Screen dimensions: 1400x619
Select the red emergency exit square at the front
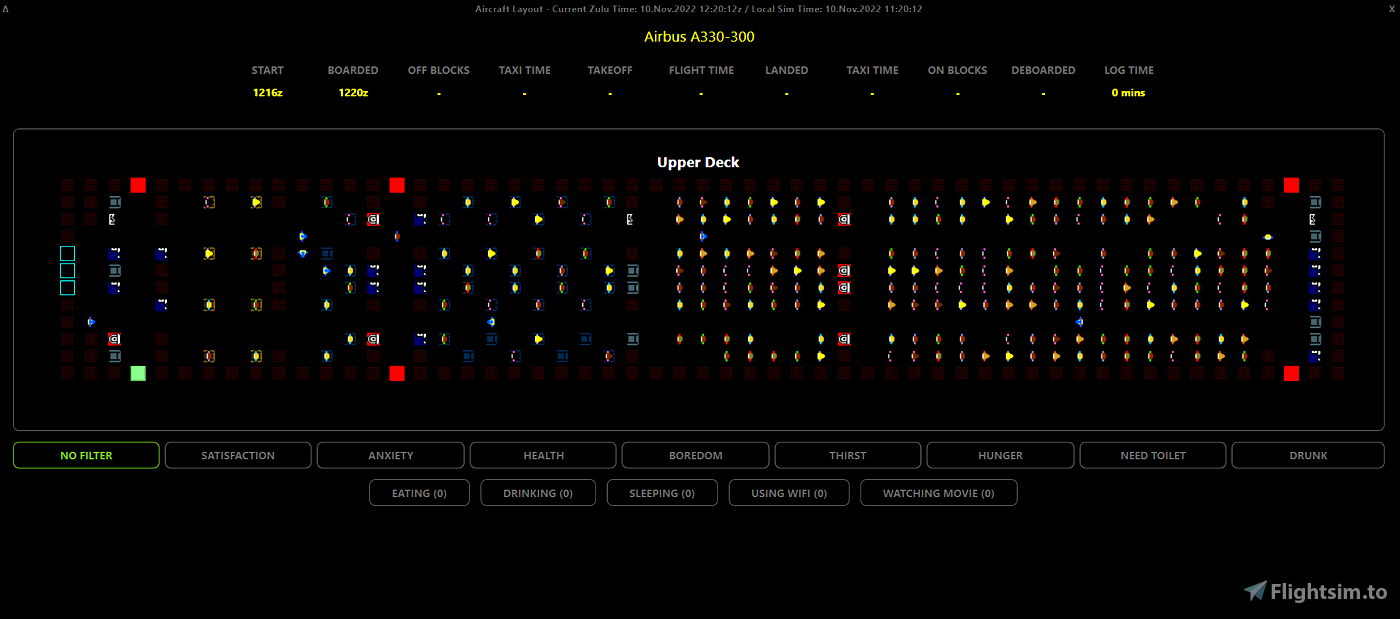(x=138, y=185)
